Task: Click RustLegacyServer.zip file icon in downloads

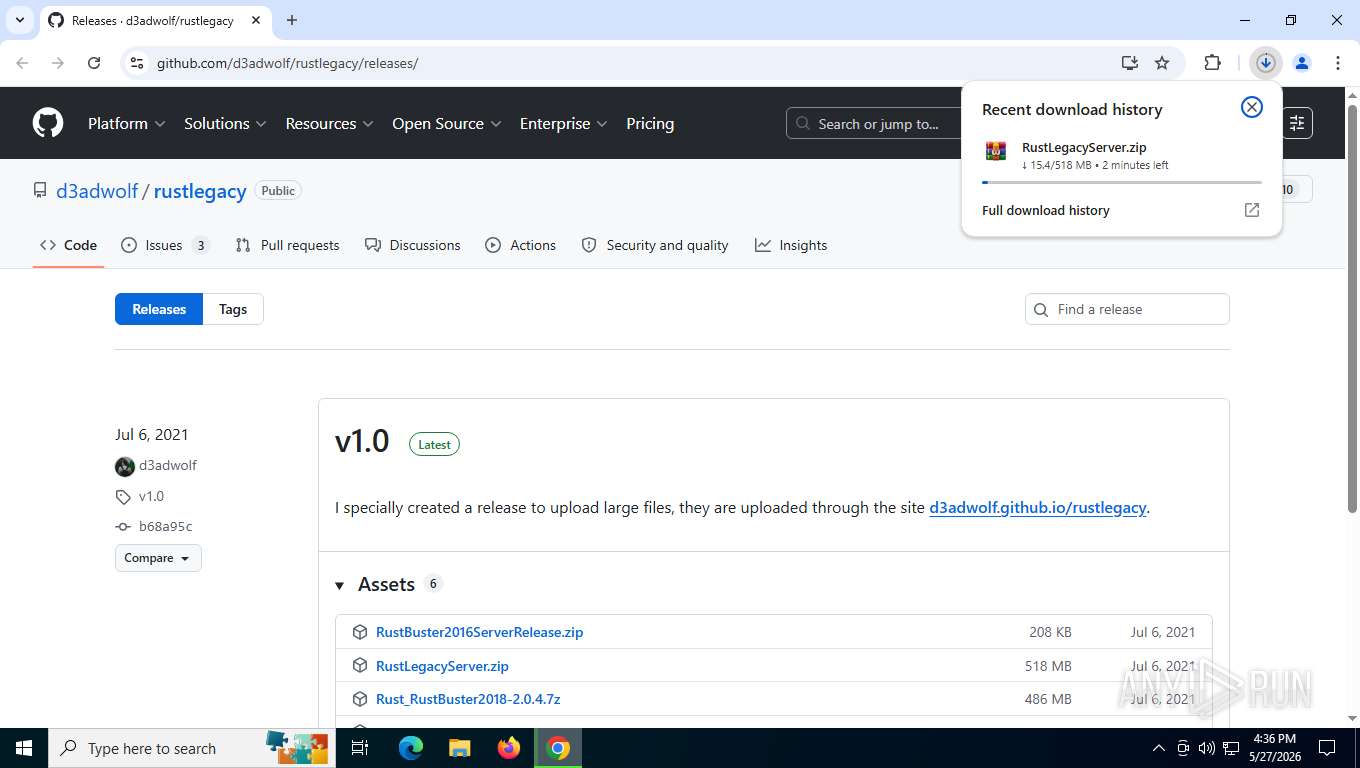Action: coord(996,151)
